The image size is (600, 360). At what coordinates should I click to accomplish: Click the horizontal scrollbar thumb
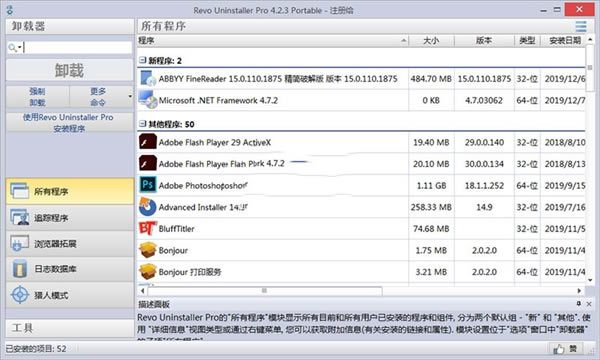tap(264, 291)
